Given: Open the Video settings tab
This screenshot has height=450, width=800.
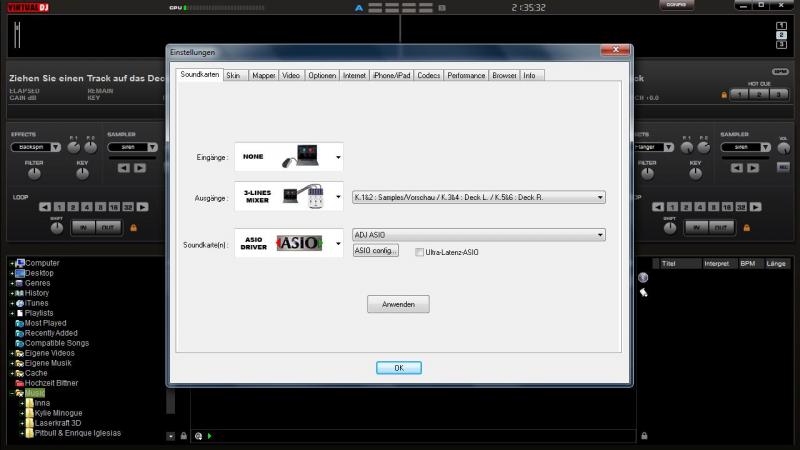Looking at the screenshot, I should [291, 76].
